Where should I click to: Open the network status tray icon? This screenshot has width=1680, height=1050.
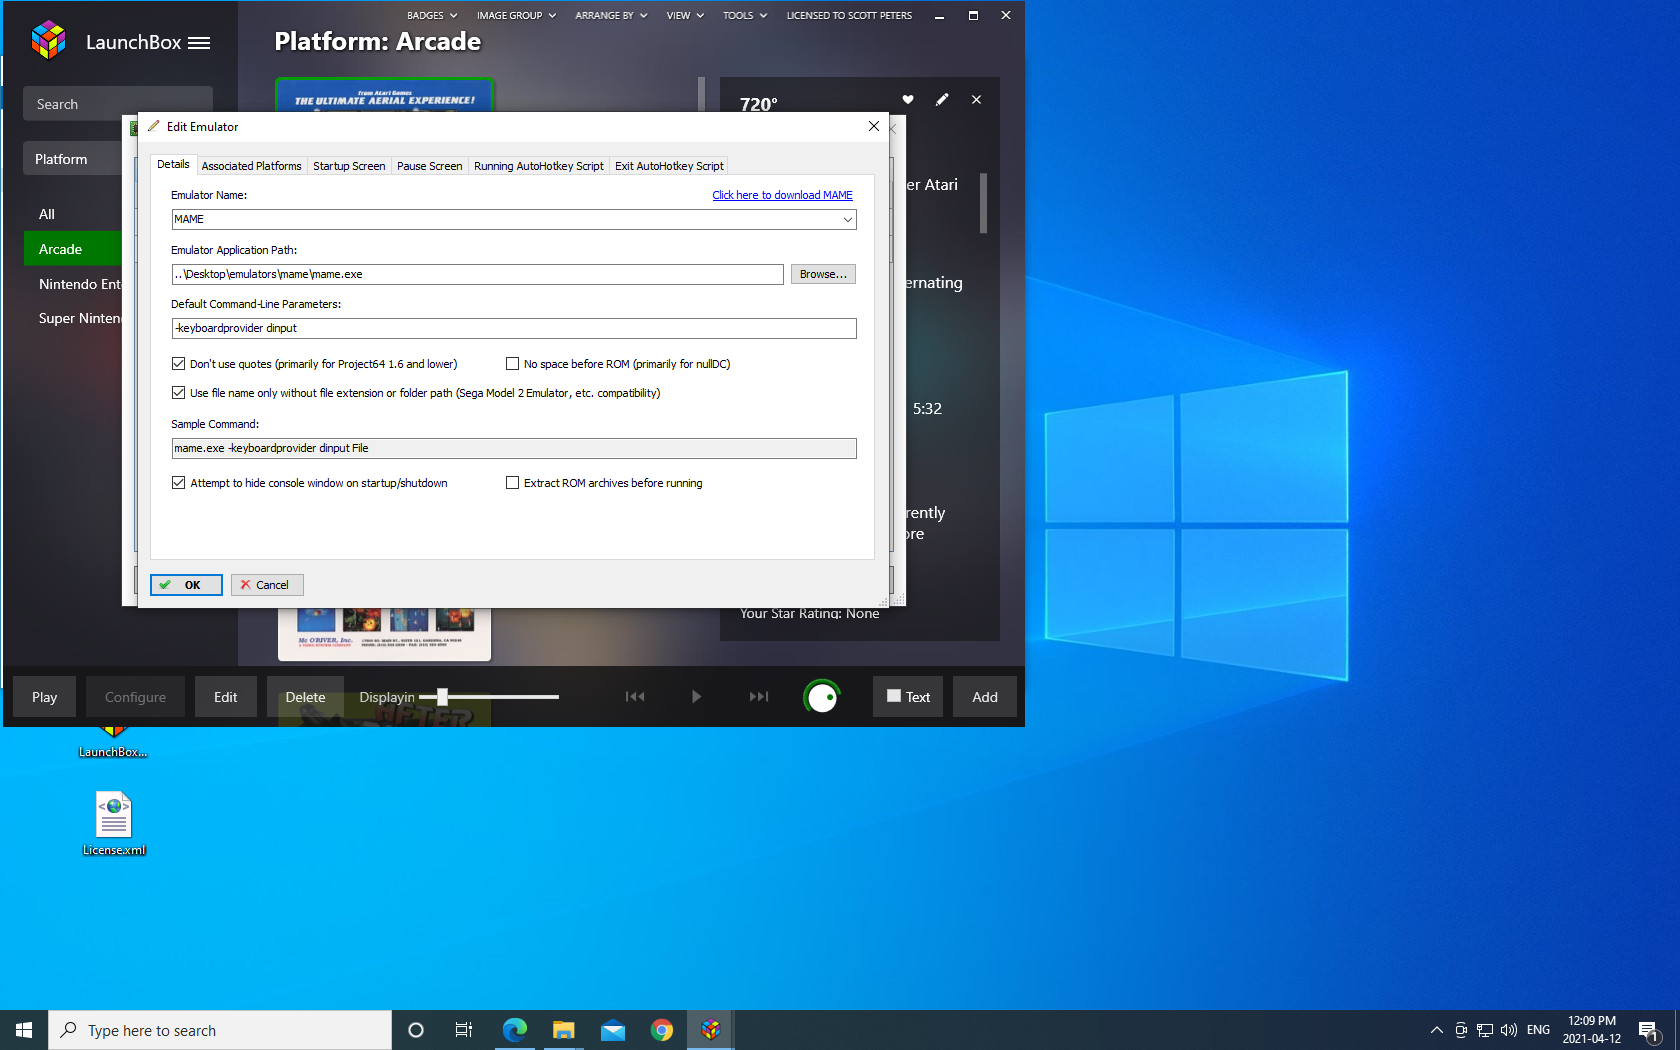(x=1485, y=1030)
